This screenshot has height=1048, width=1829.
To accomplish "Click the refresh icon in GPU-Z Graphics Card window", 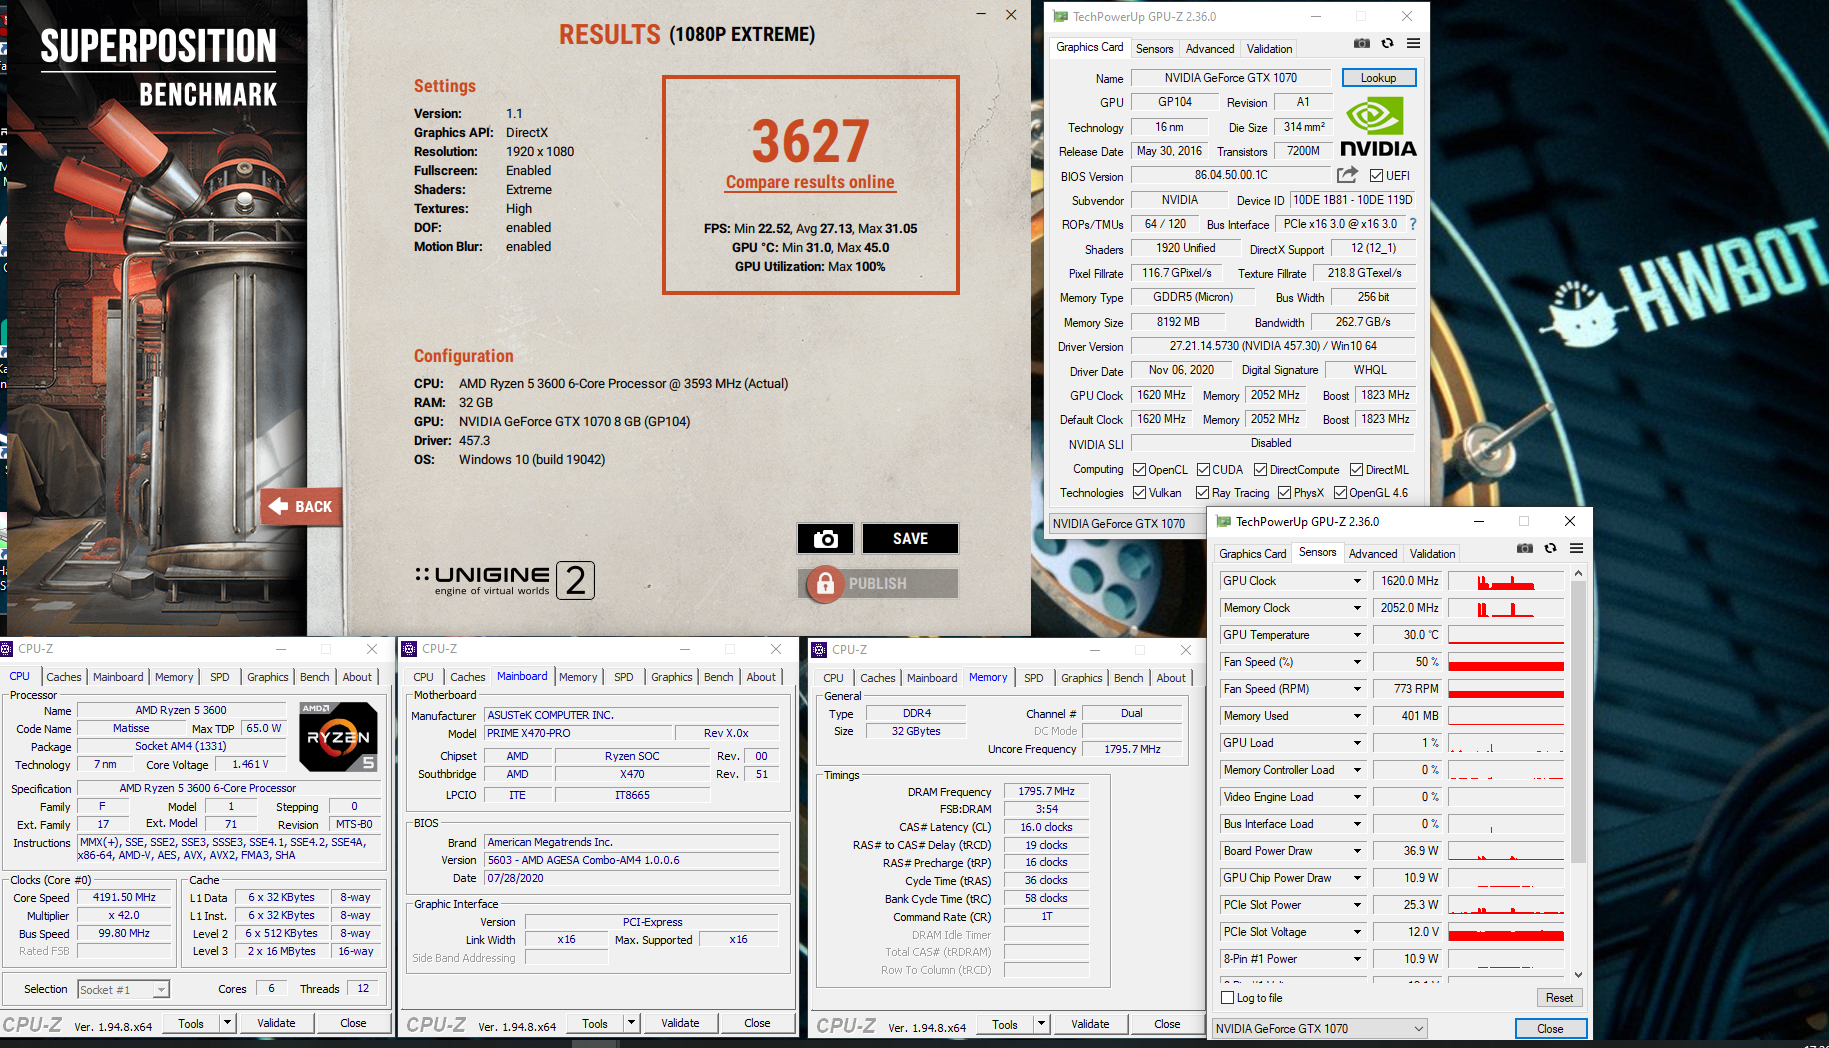I will pyautogui.click(x=1387, y=43).
